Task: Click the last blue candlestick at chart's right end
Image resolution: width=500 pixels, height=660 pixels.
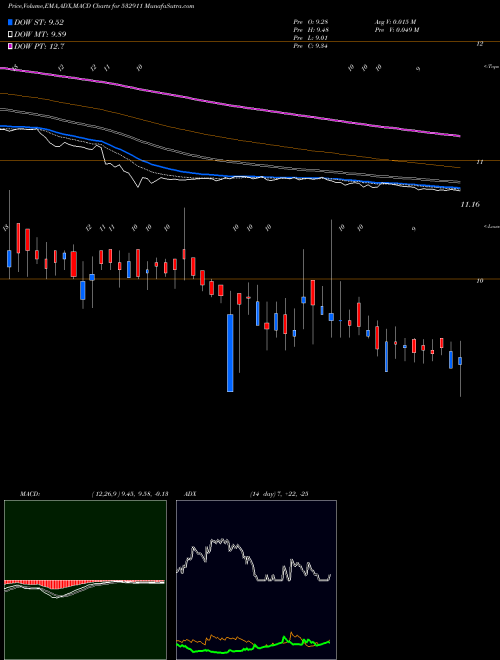Action: tap(460, 361)
